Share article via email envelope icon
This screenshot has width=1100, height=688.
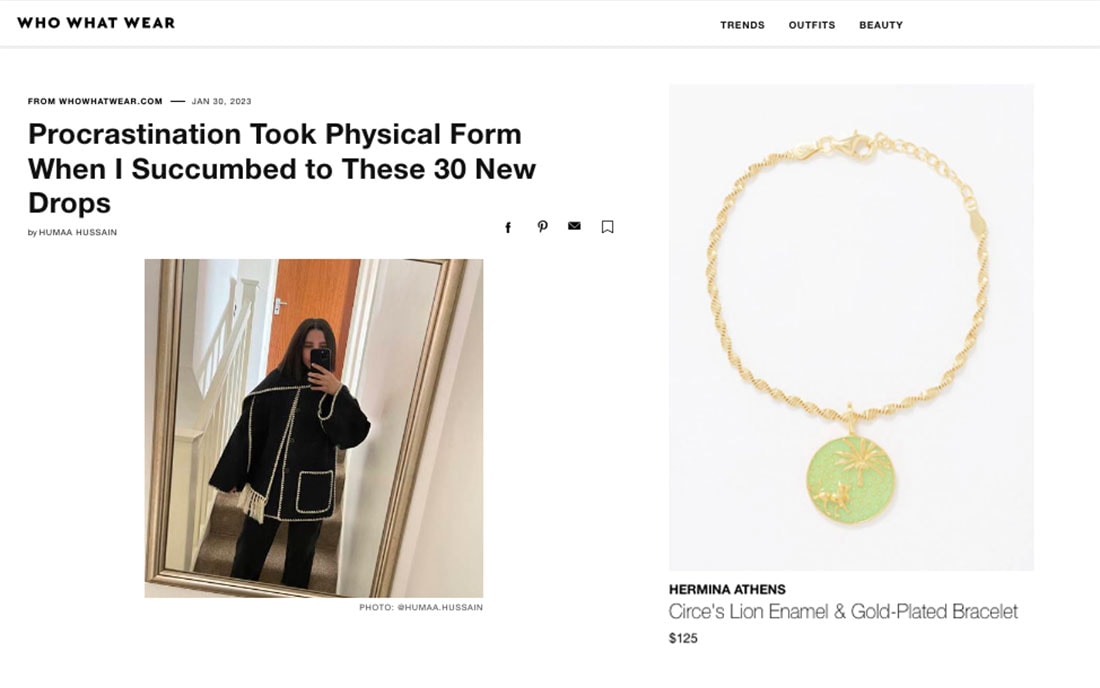tap(575, 226)
